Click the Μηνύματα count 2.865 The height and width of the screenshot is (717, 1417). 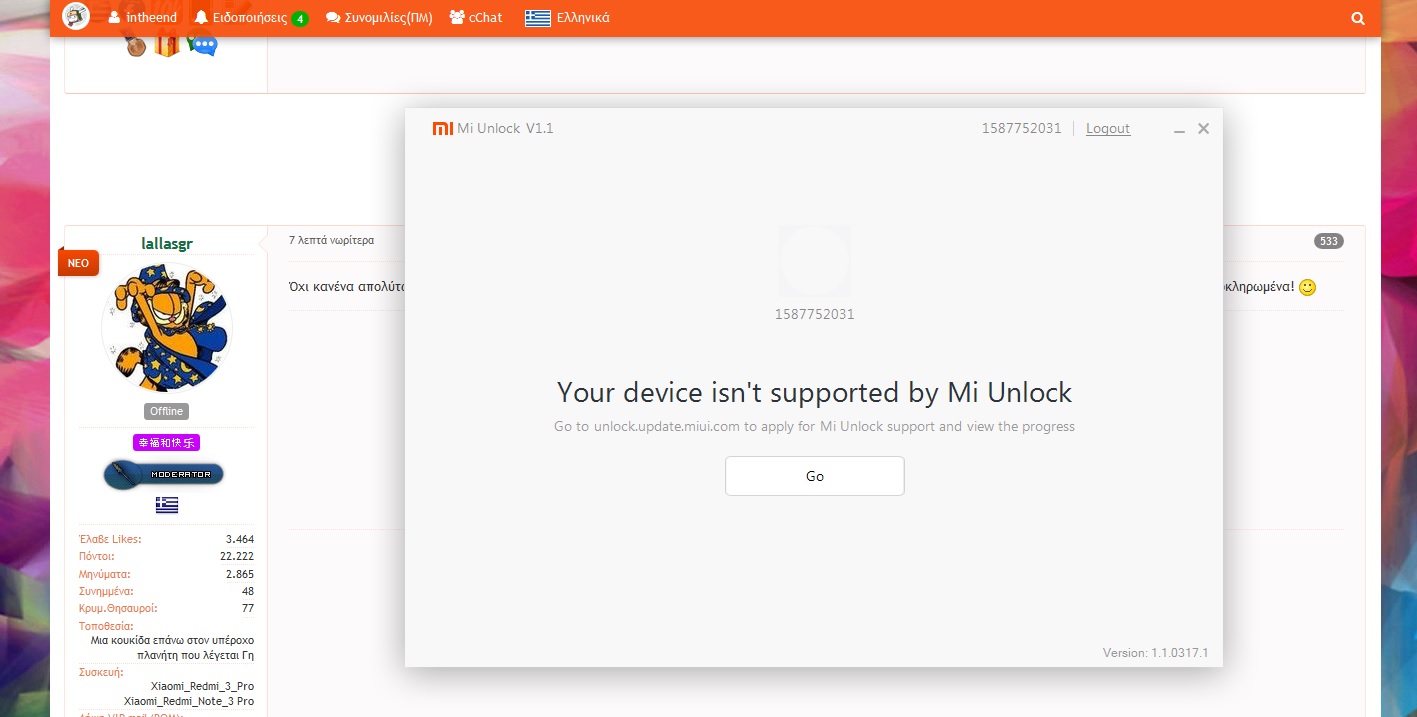[240, 574]
